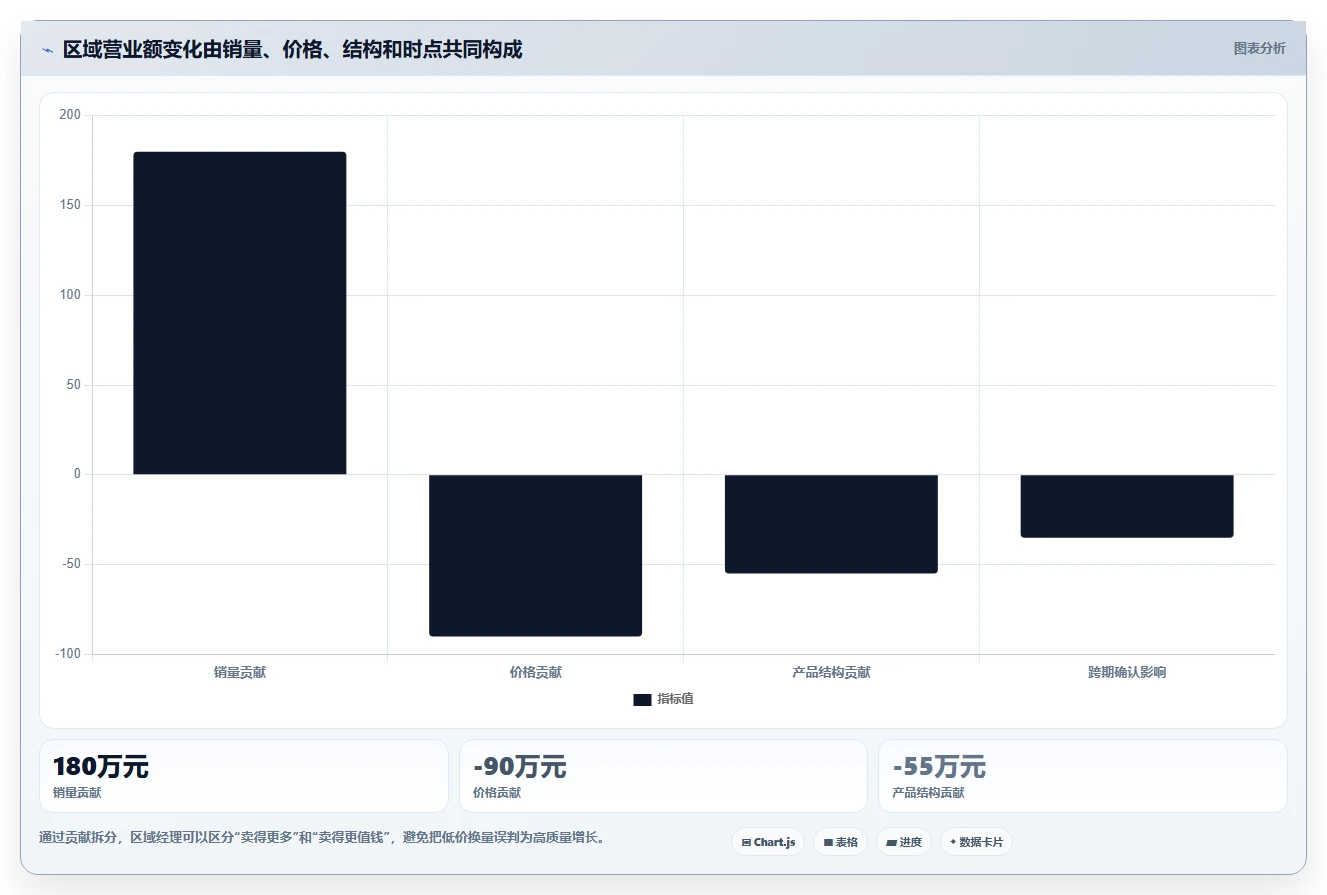Open the -55万元 产品结构贡献 card
The height and width of the screenshot is (895, 1327).
coord(1083,776)
